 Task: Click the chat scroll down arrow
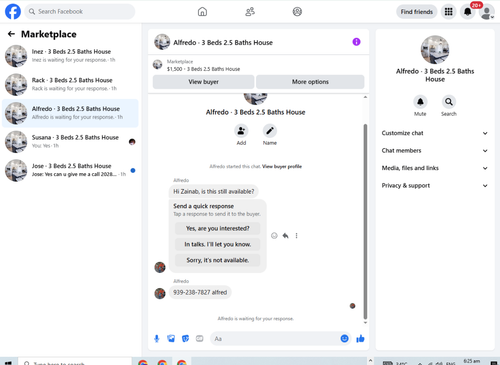pyautogui.click(x=365, y=322)
